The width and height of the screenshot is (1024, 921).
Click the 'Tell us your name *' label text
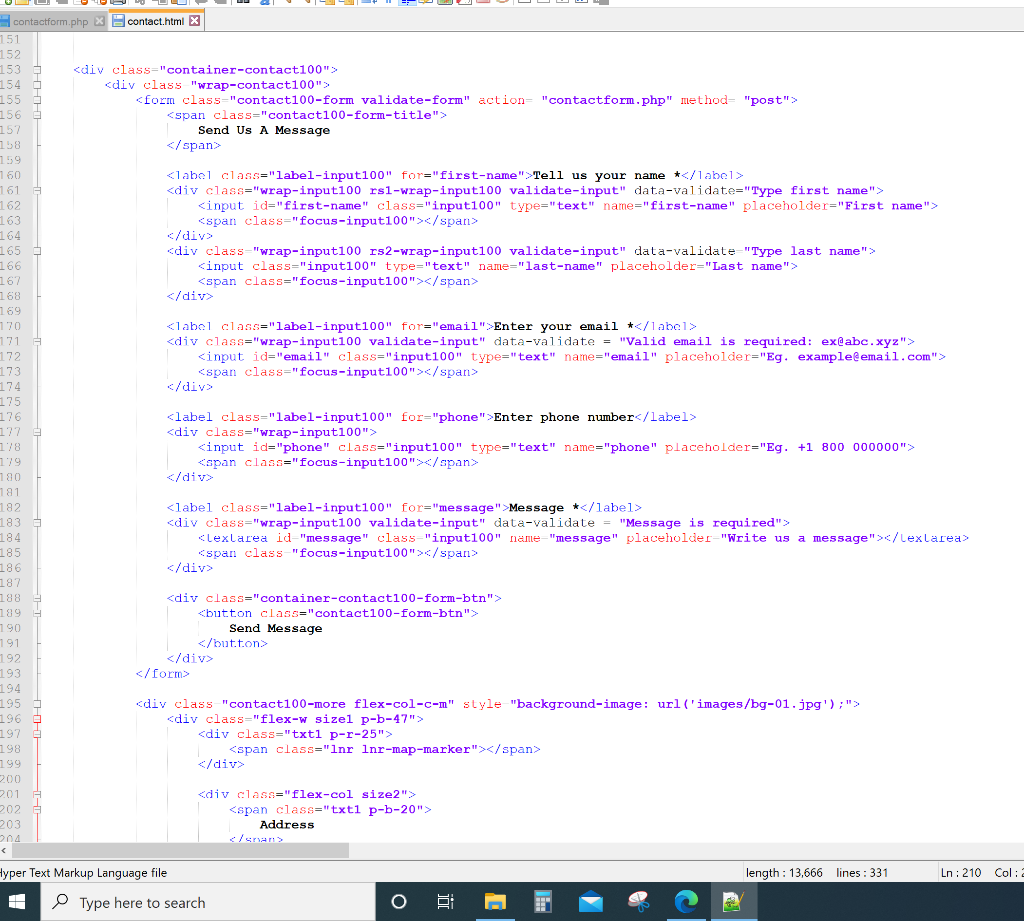point(607,175)
